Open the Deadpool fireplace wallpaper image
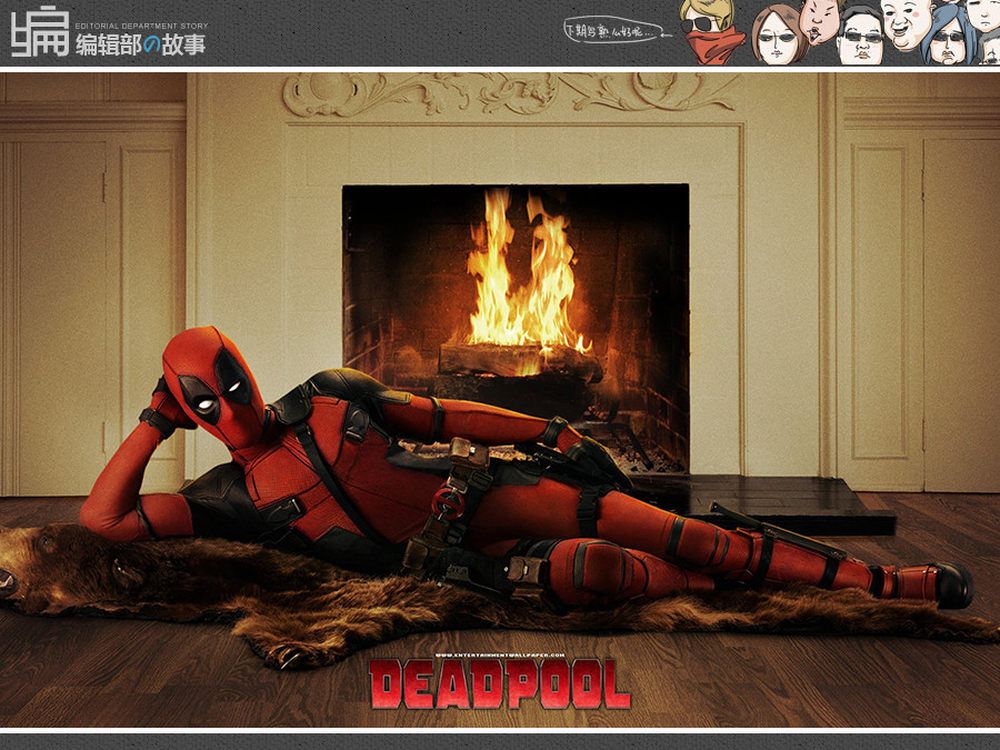Screen dimensions: 1000x750 click(x=500, y=400)
